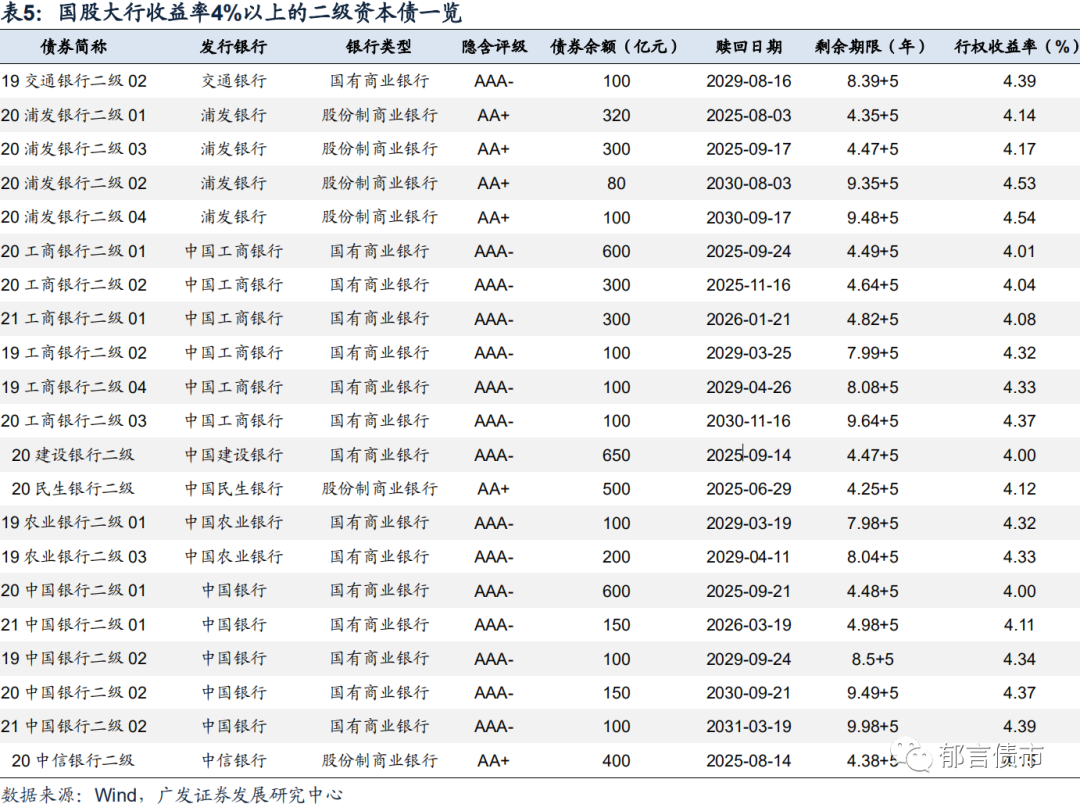Select the 隐含评级 column header
Screen dimensions: 1080x804
(494, 46)
